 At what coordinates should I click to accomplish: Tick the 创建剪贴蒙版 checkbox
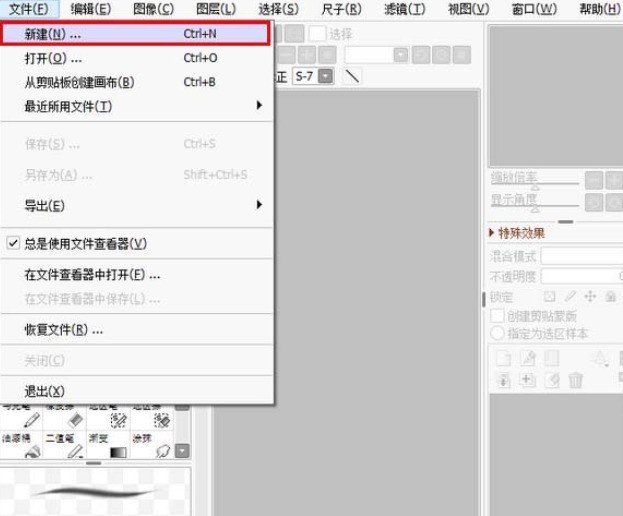pos(497,316)
